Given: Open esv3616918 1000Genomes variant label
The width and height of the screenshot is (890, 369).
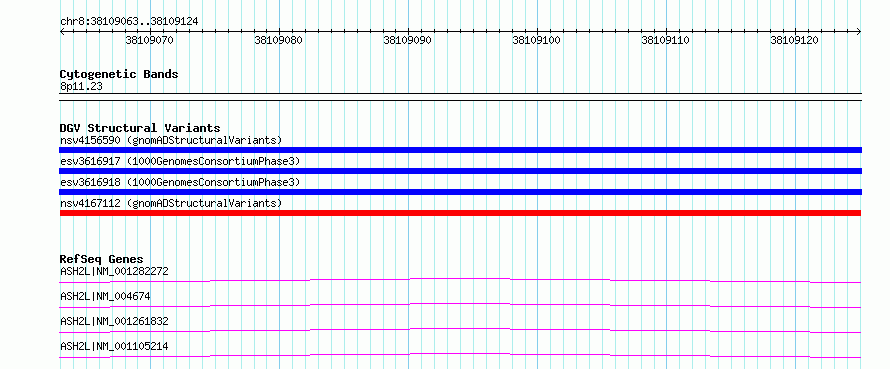Looking at the screenshot, I should click(179, 182).
